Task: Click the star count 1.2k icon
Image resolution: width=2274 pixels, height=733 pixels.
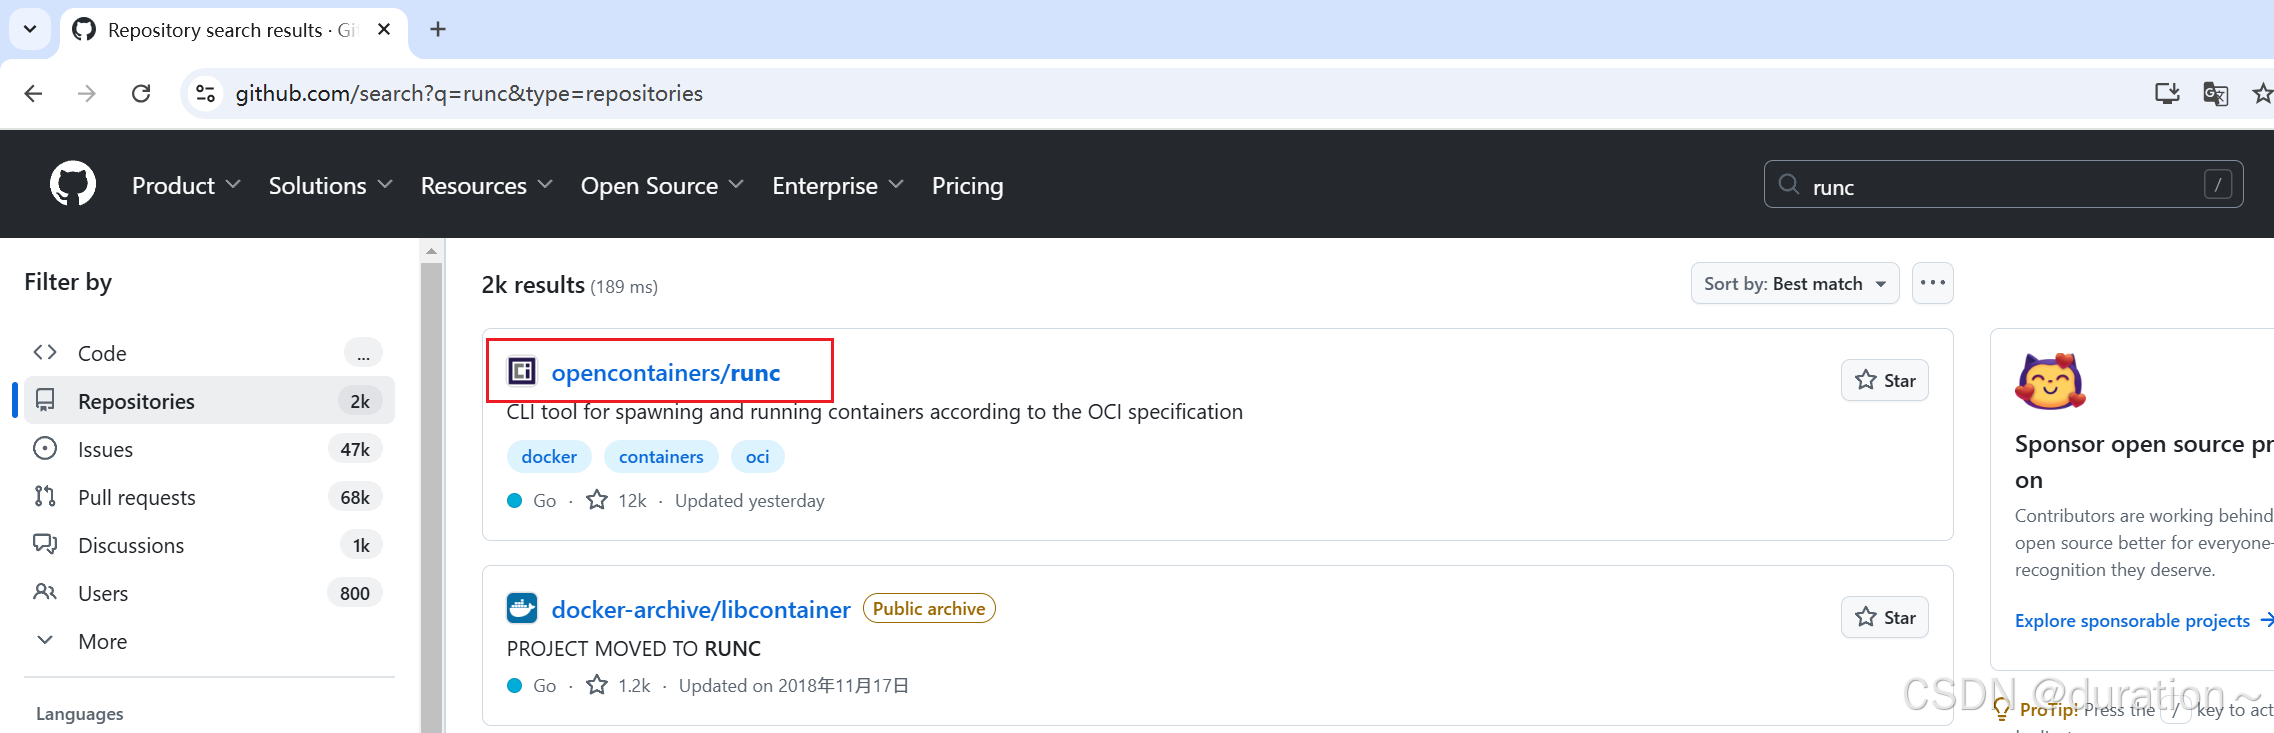Action: coord(596,684)
